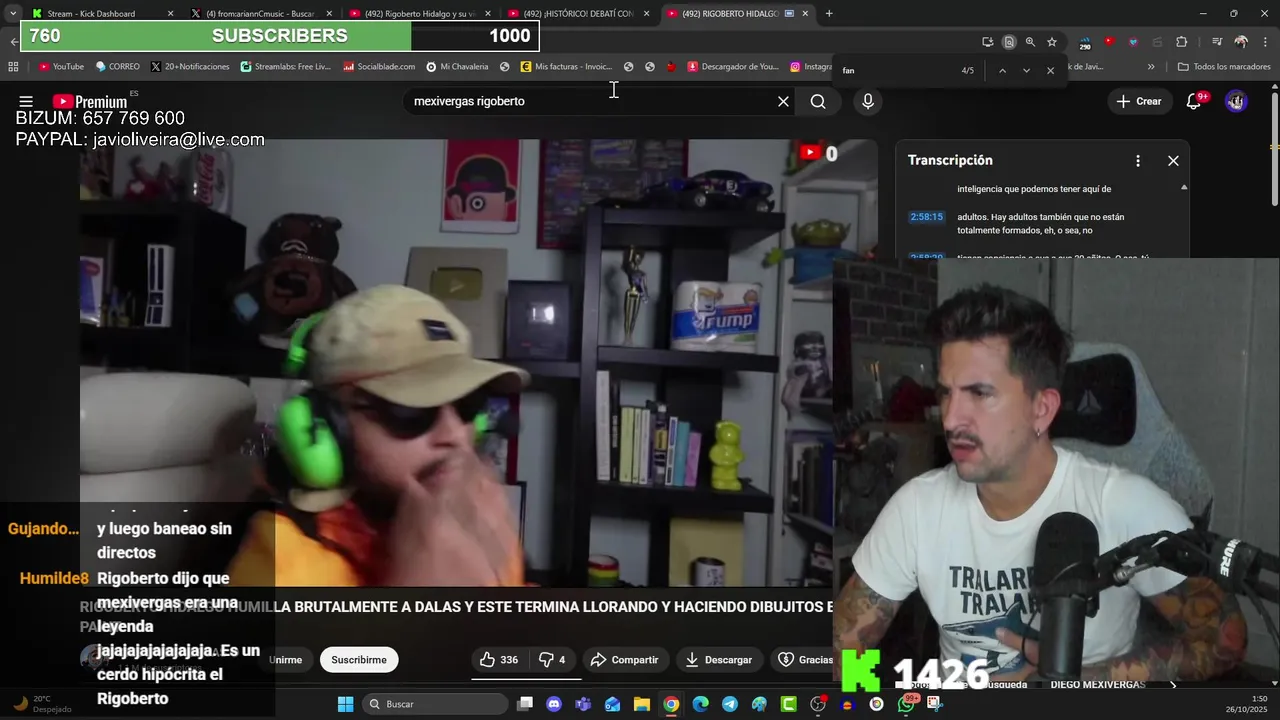Open Chrome three-dot menu

coord(1264,42)
